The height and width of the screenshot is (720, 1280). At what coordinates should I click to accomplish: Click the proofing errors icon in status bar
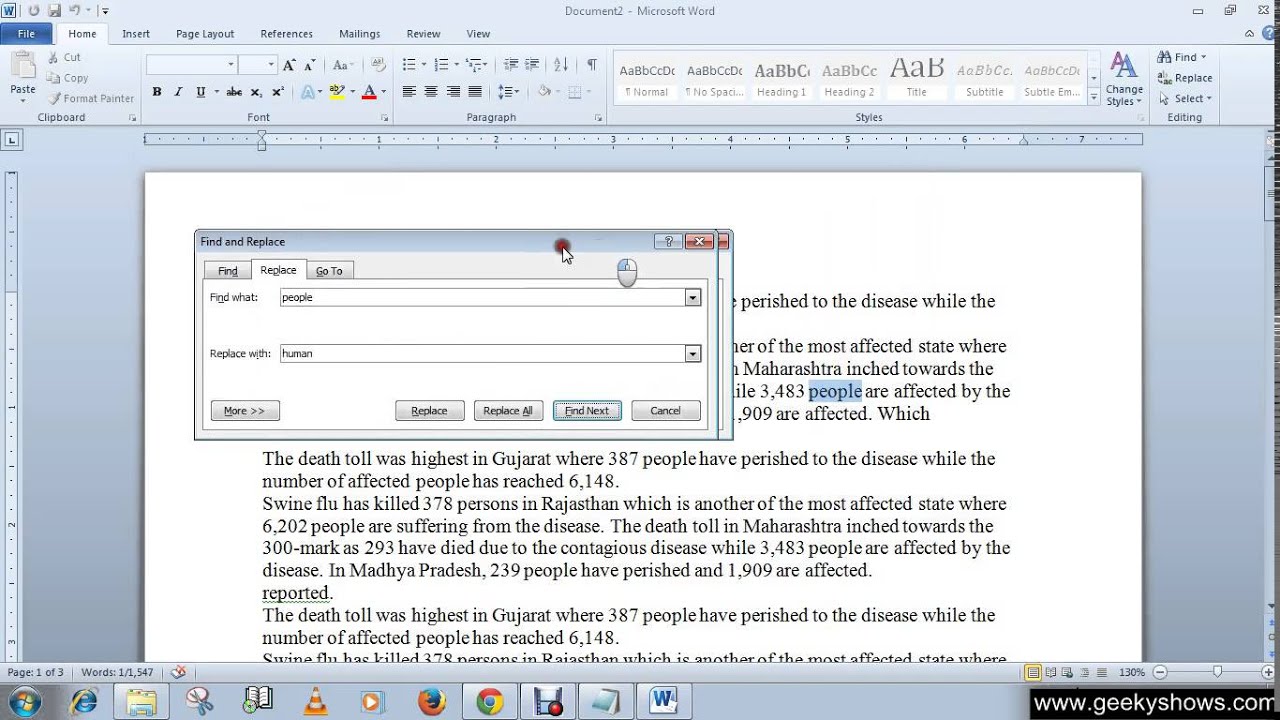click(179, 672)
